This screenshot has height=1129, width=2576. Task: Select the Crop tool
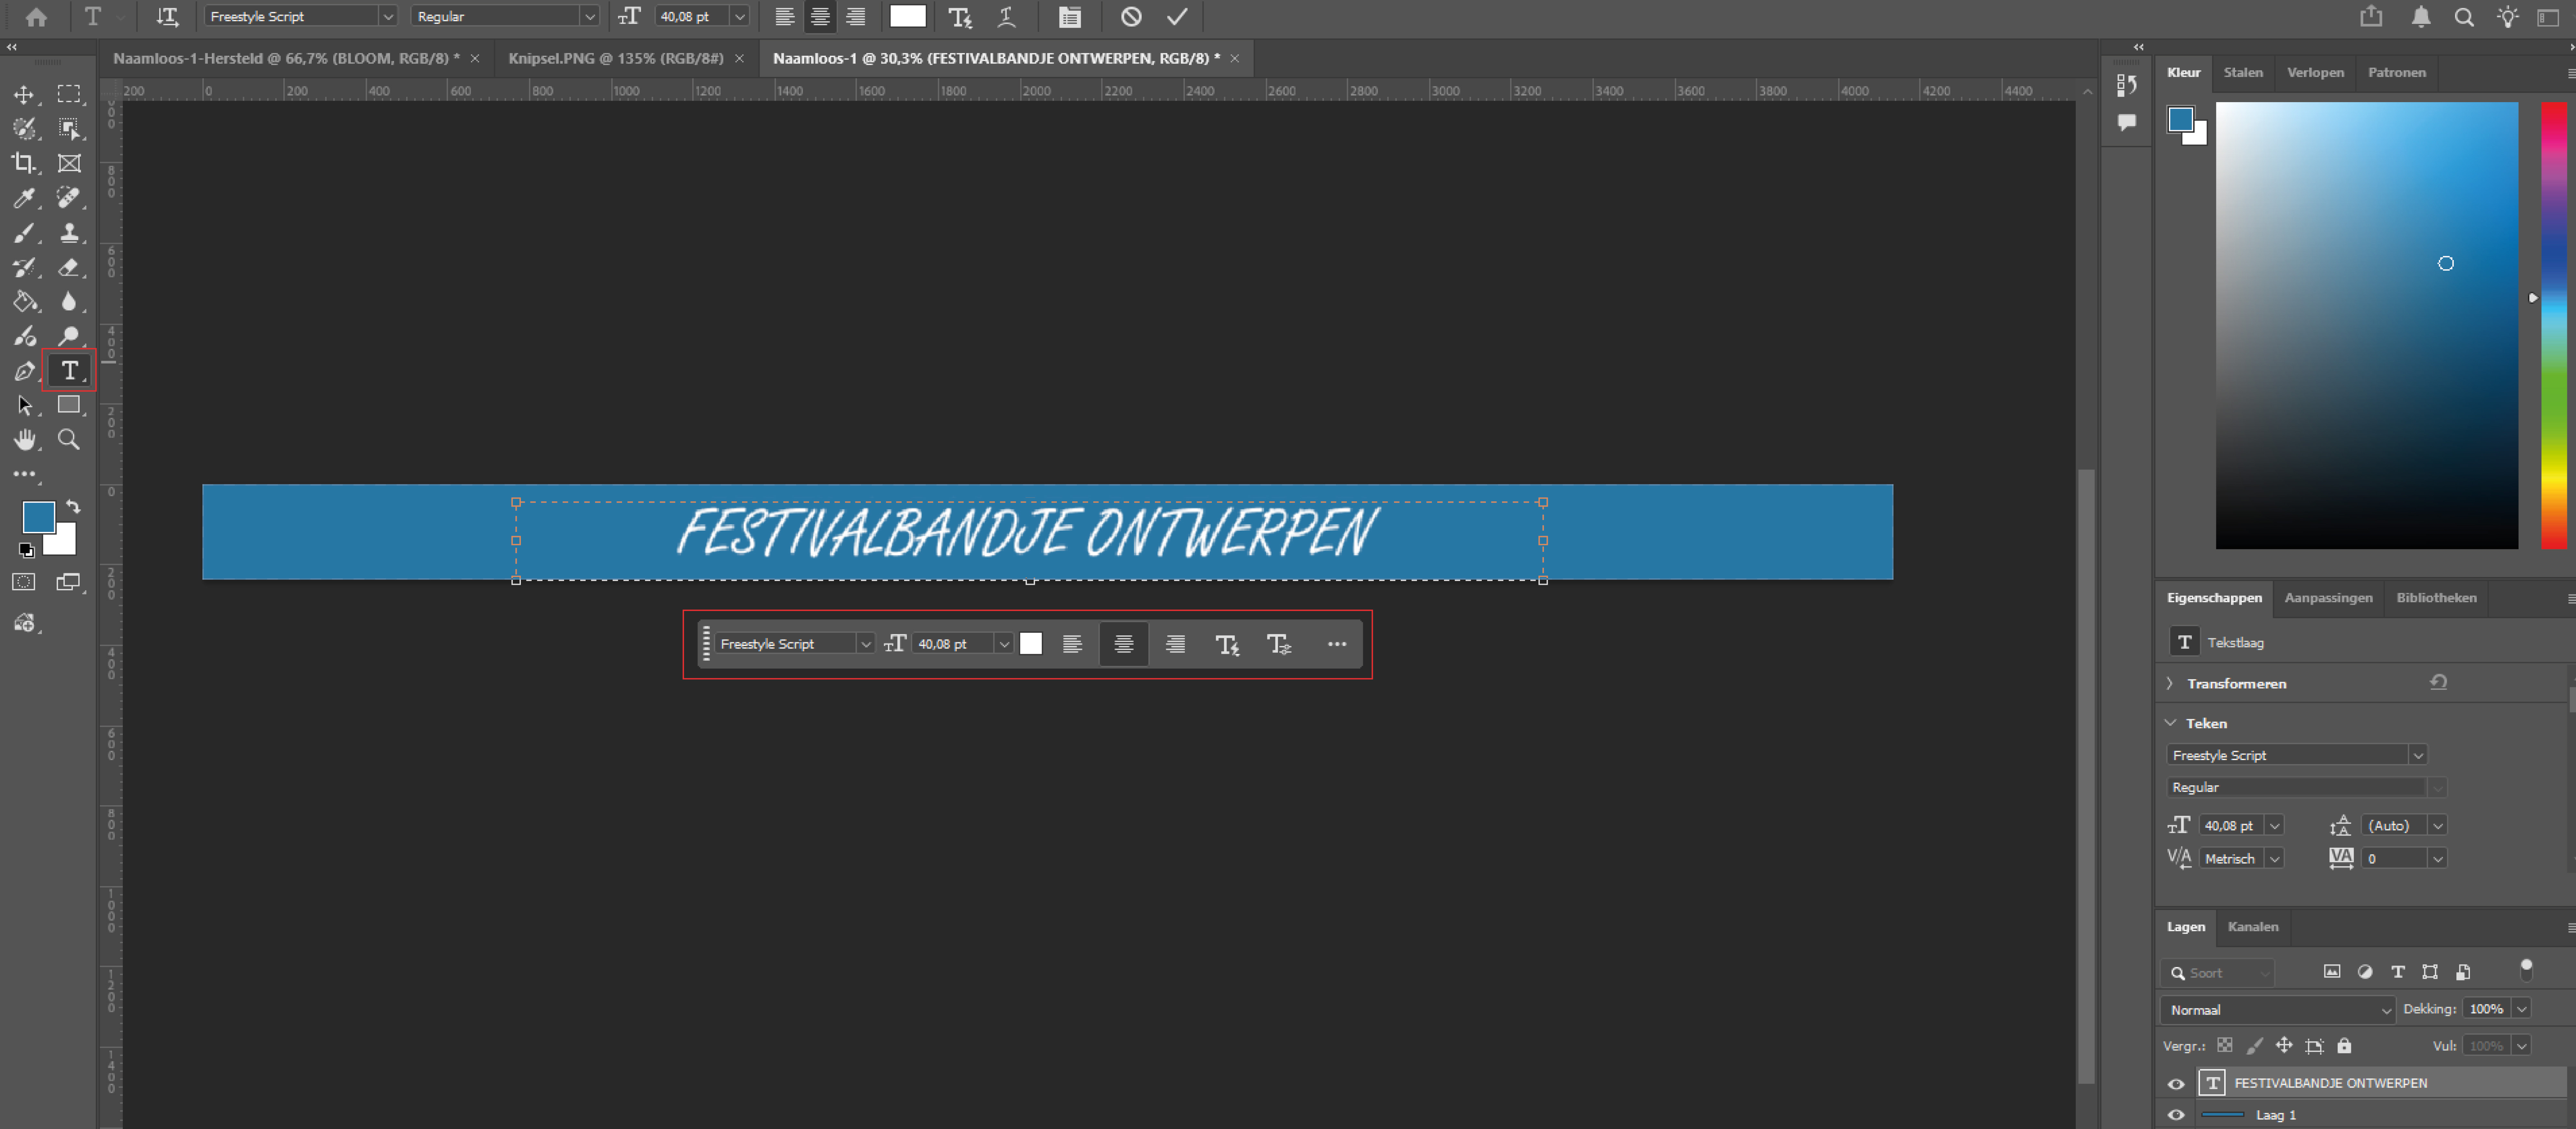point(24,163)
